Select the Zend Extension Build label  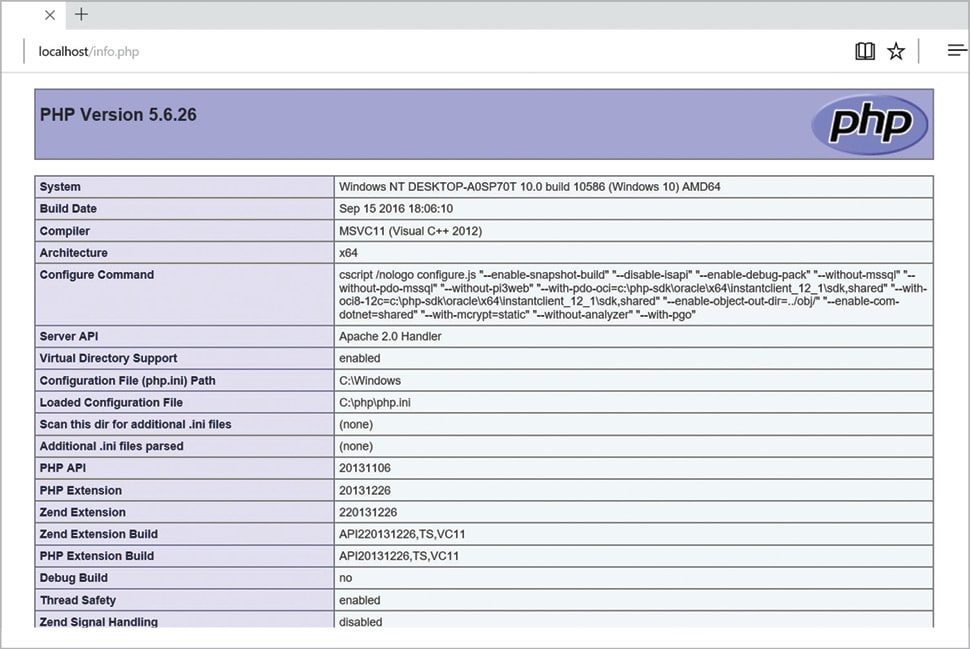[x=98, y=534]
